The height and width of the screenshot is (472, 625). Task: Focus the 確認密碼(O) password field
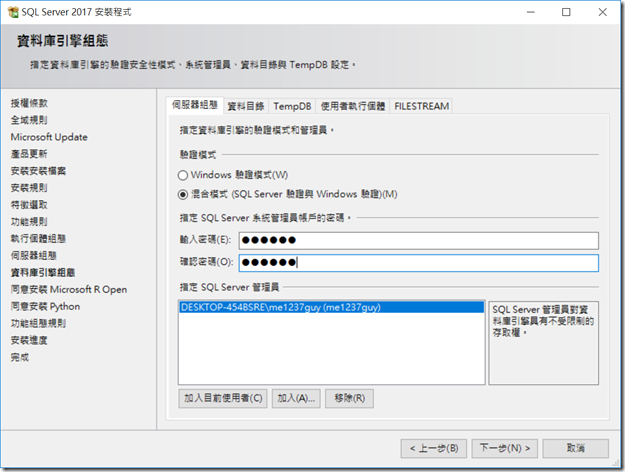pos(419,263)
